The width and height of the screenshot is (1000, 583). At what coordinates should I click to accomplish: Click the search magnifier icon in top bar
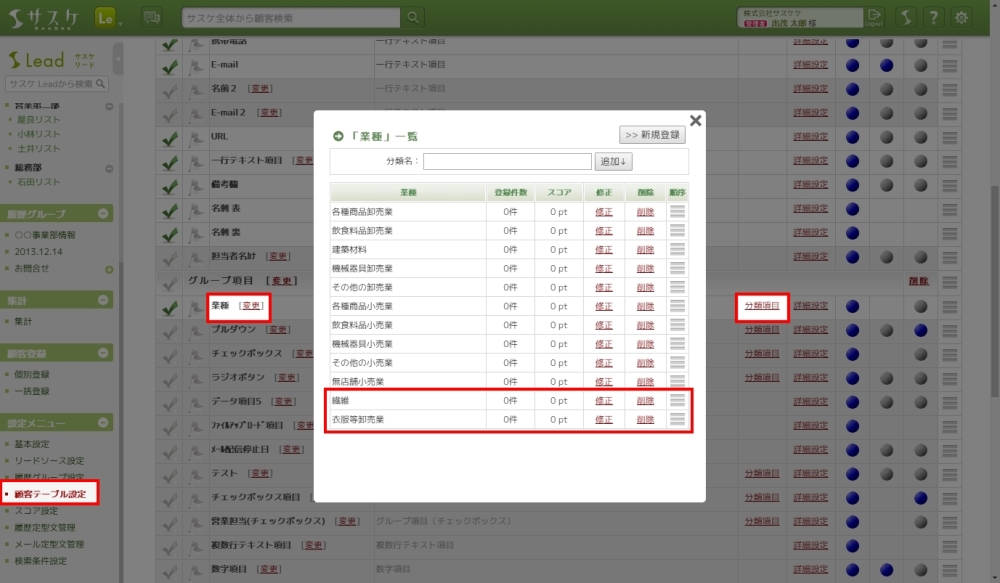point(415,17)
